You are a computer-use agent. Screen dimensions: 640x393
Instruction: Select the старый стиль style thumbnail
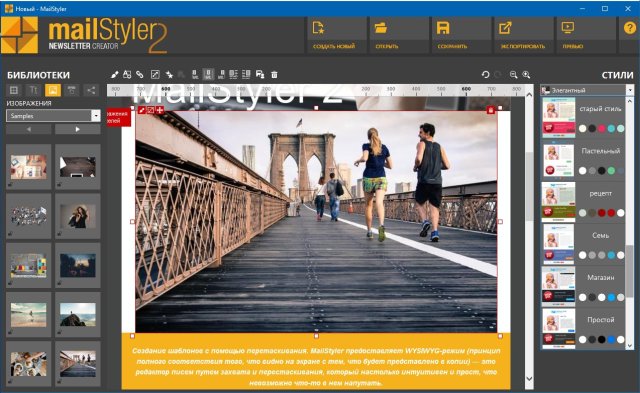pyautogui.click(x=558, y=117)
